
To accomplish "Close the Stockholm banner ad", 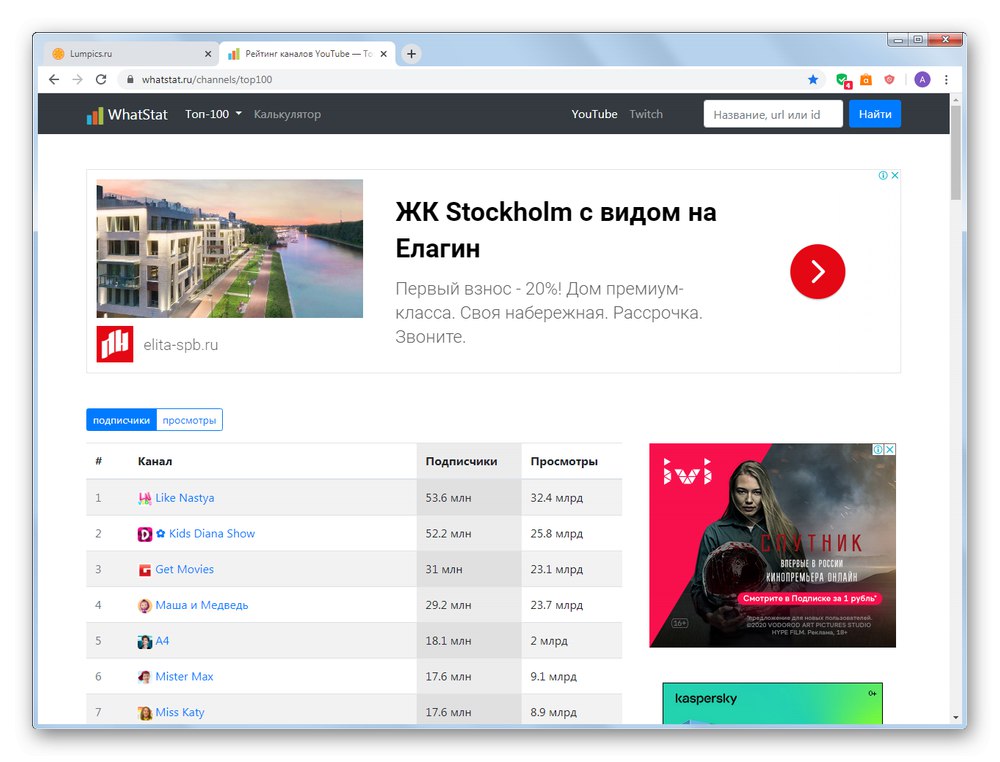I will [895, 175].
